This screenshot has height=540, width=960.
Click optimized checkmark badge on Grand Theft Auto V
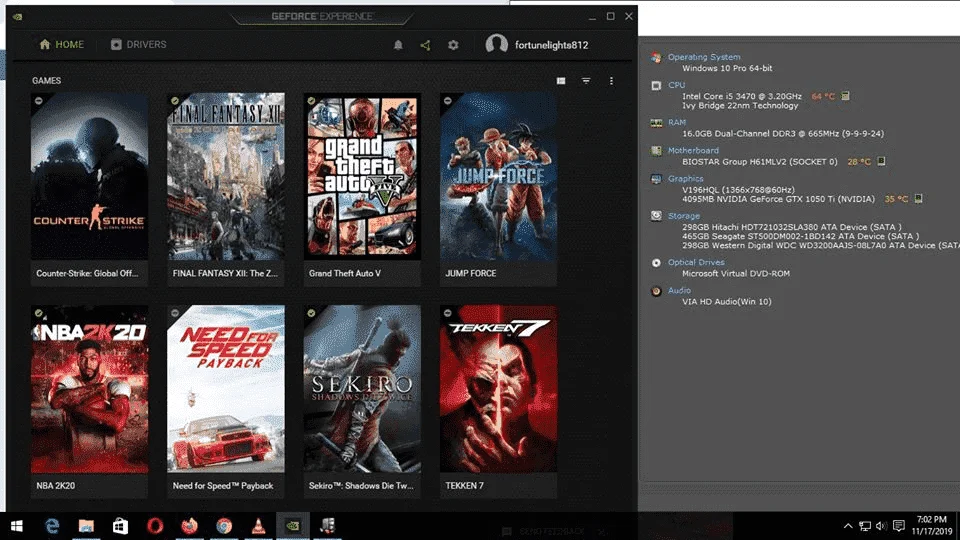(312, 100)
